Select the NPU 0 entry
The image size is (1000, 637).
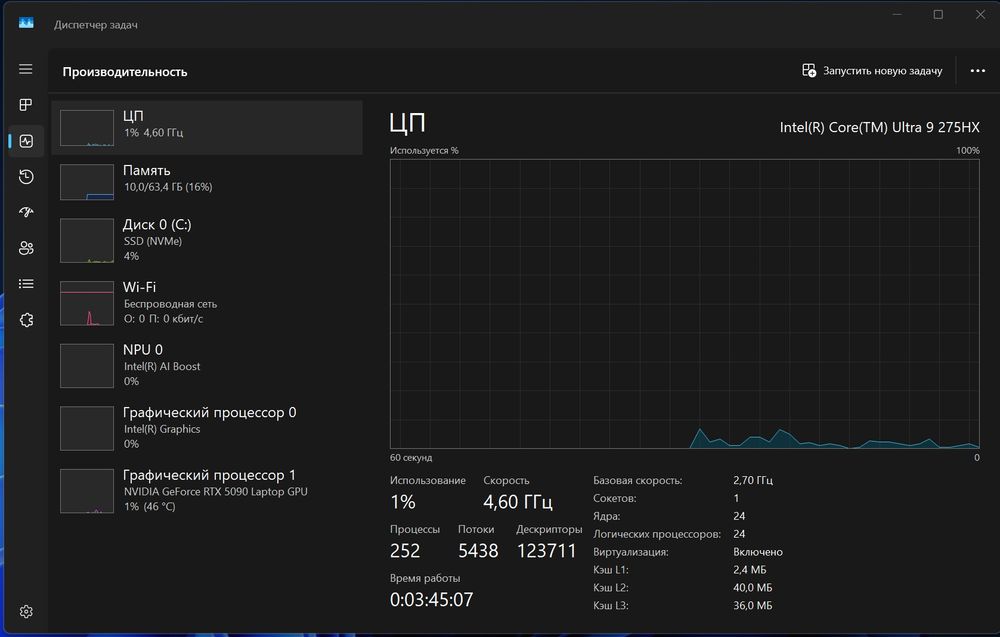click(207, 365)
